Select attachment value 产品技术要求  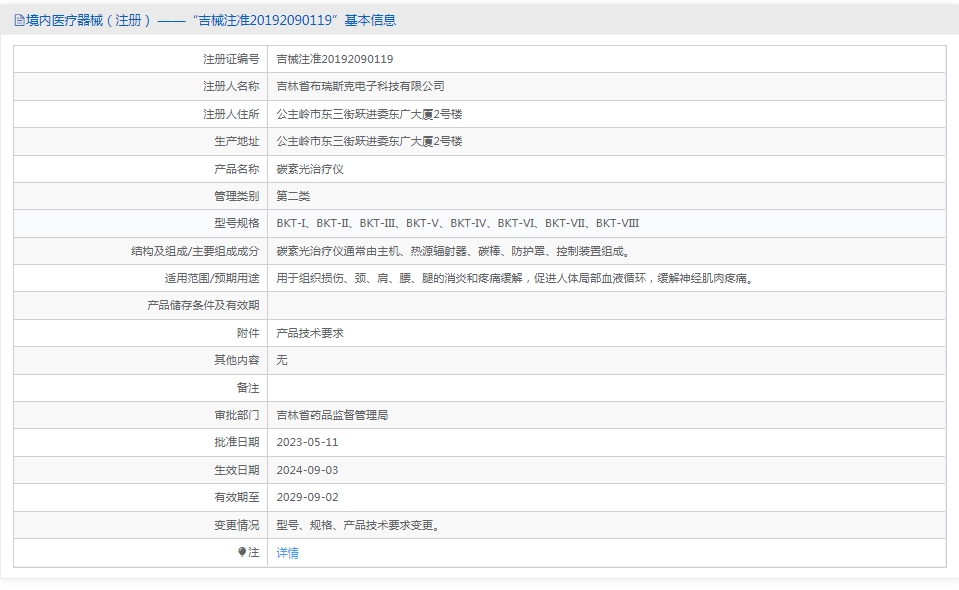click(310, 333)
